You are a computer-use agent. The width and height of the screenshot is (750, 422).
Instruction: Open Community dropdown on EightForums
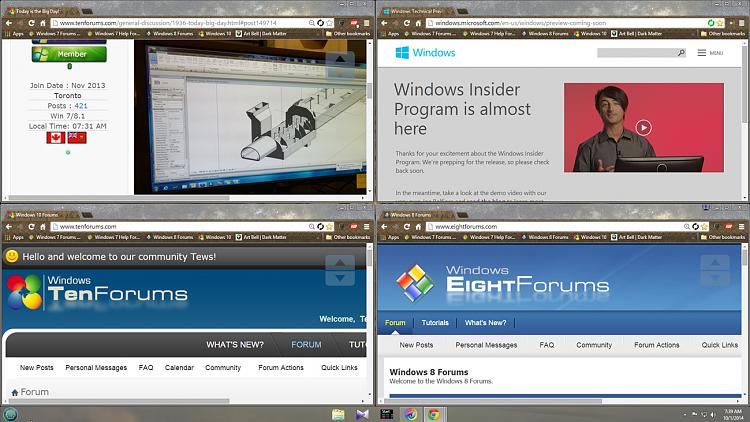click(x=594, y=345)
